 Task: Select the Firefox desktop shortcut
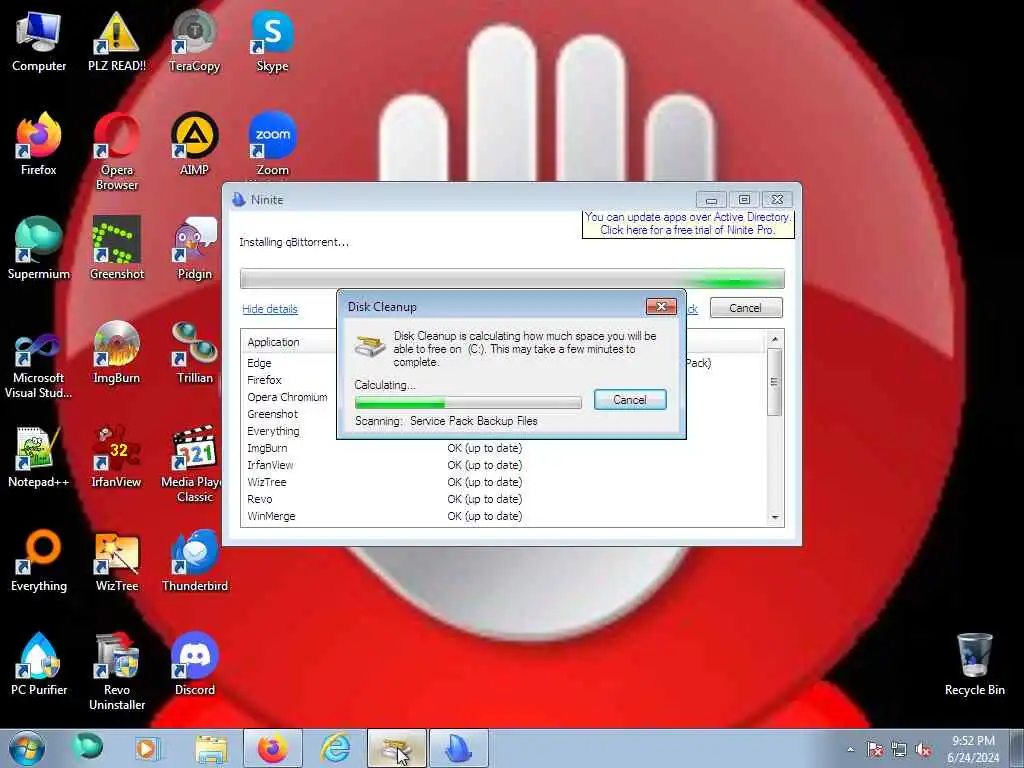[x=39, y=145]
